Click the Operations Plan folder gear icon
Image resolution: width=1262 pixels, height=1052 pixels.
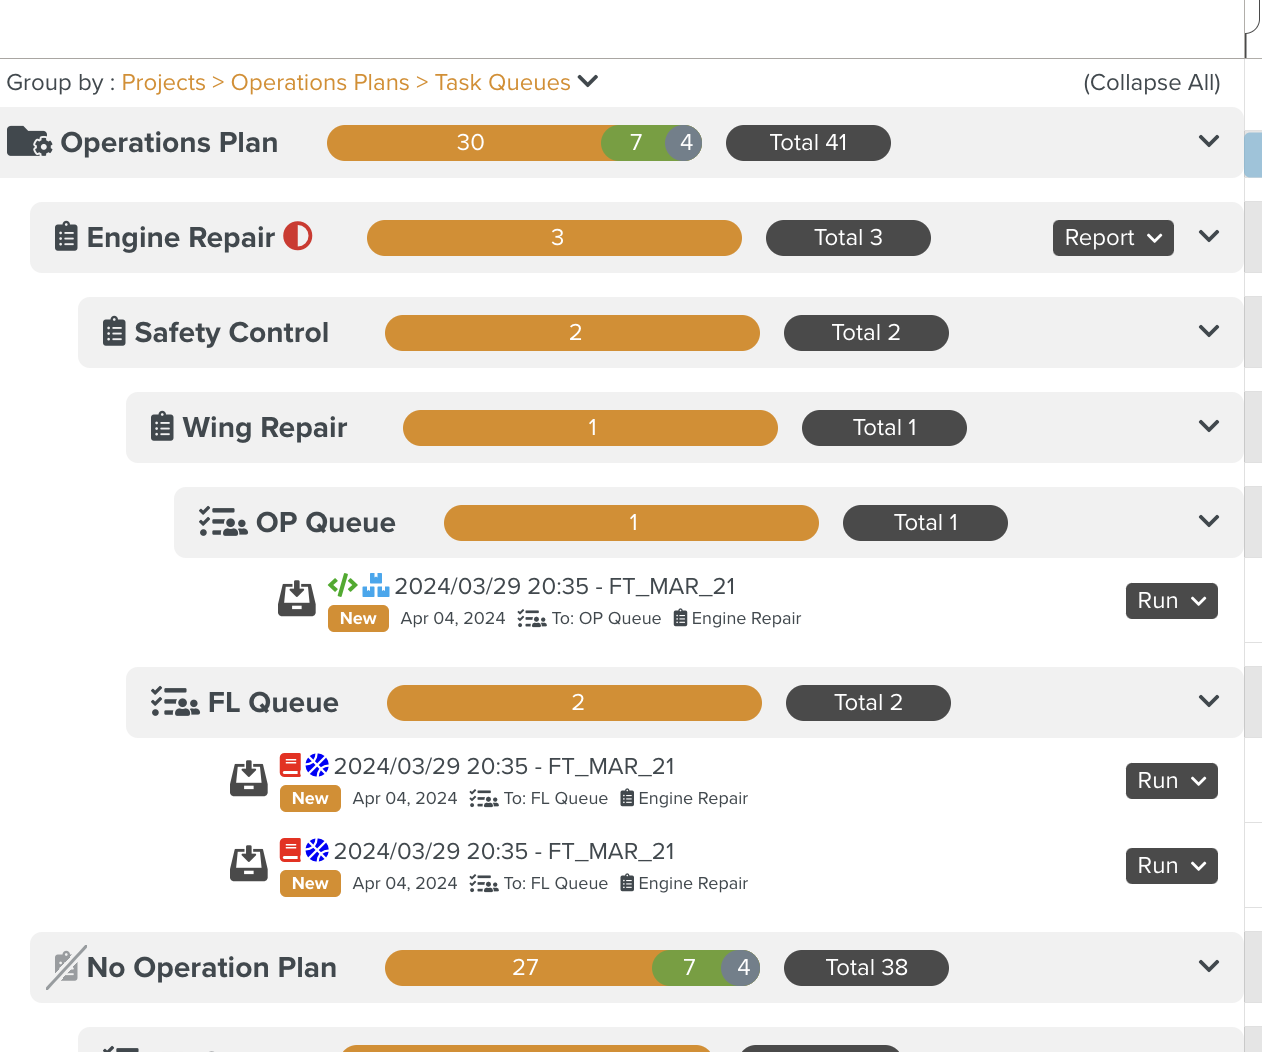(30, 142)
